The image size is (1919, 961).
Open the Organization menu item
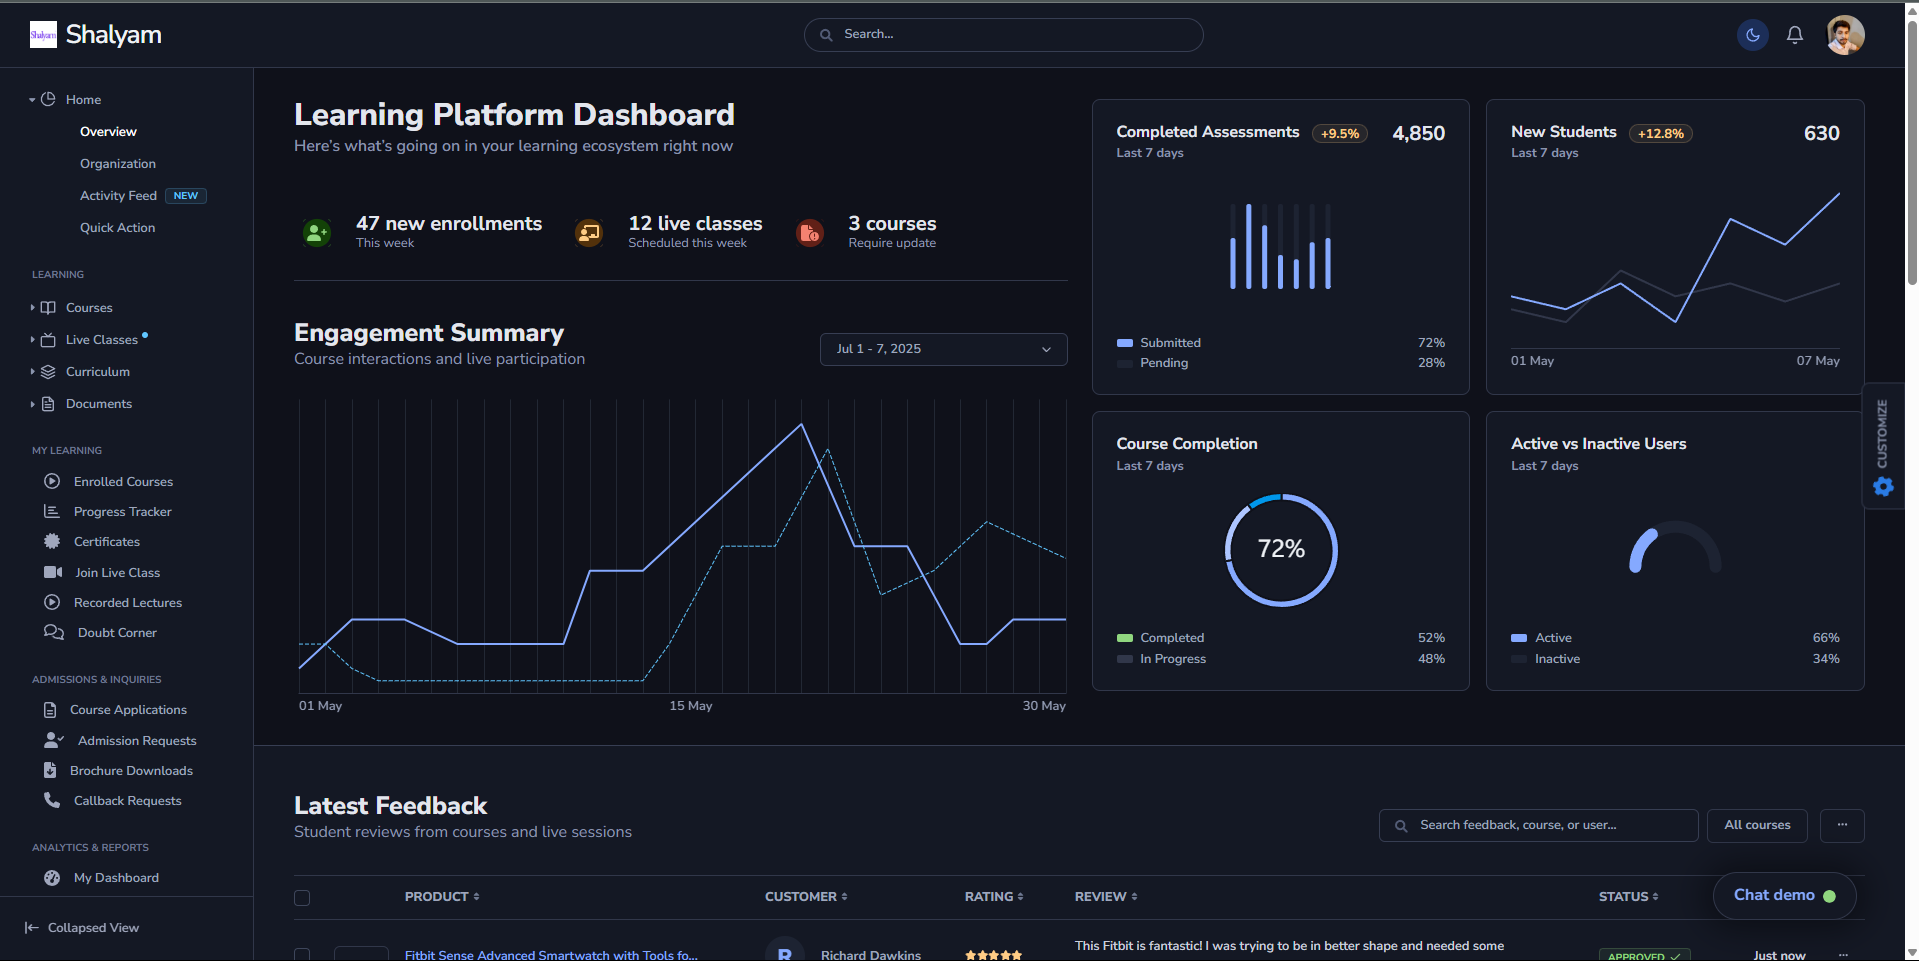pos(118,164)
